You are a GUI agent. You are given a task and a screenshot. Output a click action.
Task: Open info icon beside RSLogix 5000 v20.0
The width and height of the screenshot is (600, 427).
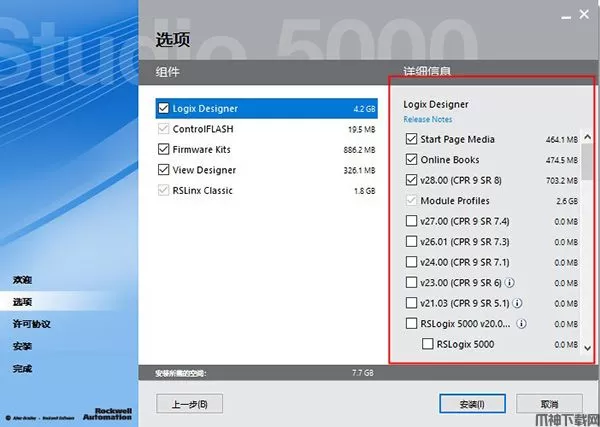pos(521,324)
